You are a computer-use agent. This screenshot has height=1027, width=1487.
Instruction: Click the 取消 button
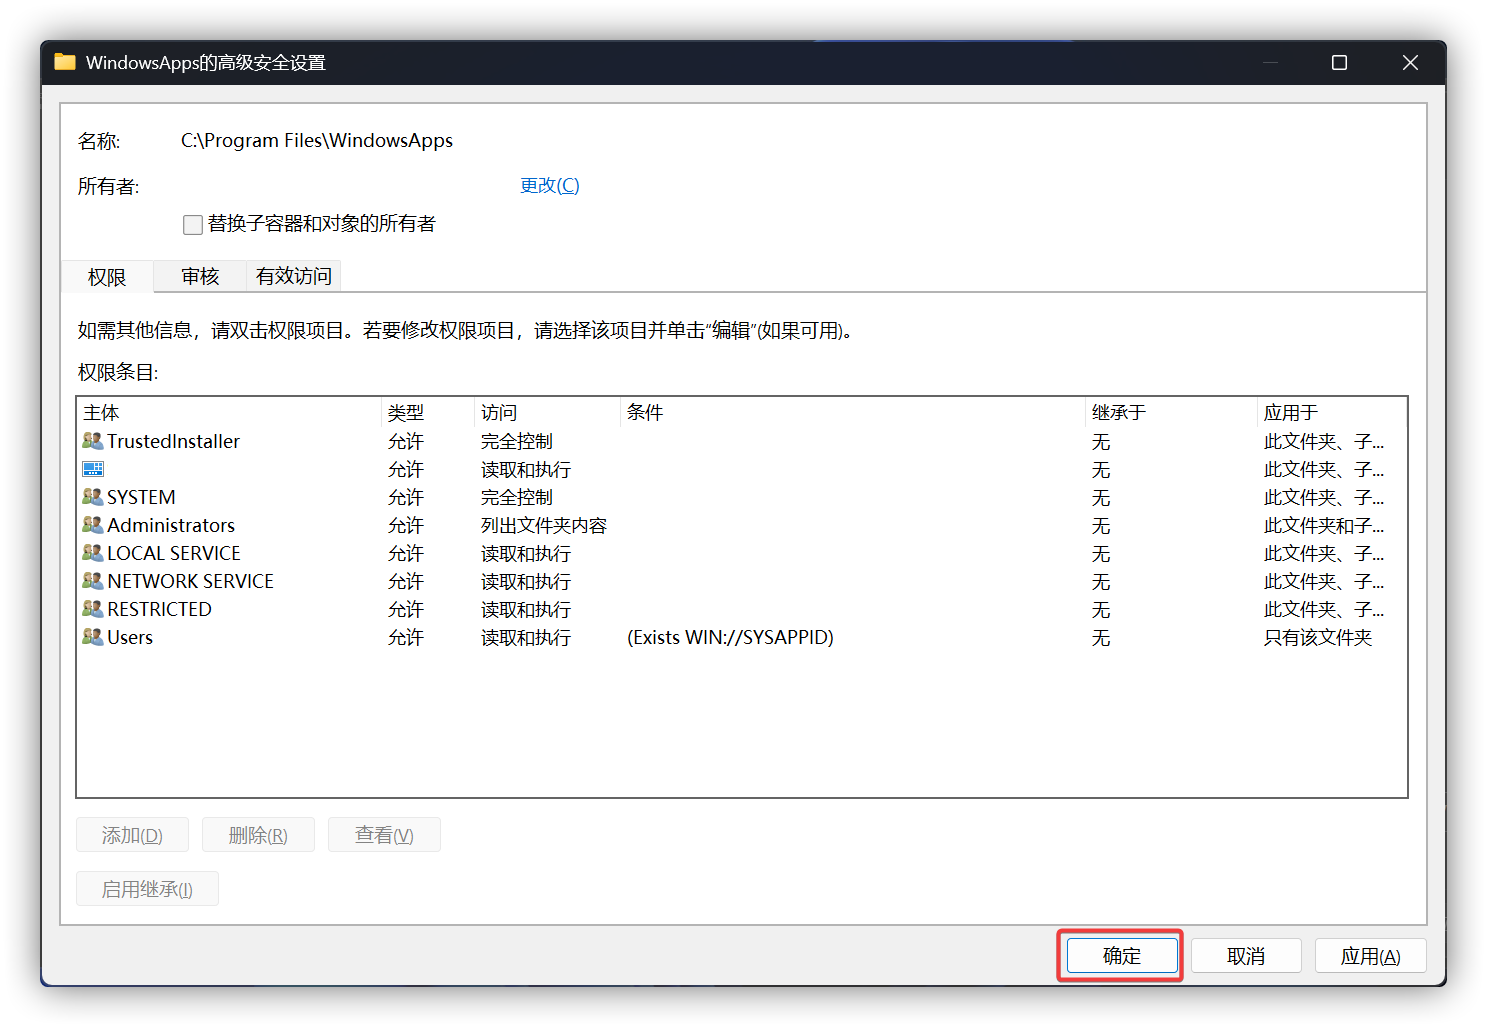coord(1245,956)
